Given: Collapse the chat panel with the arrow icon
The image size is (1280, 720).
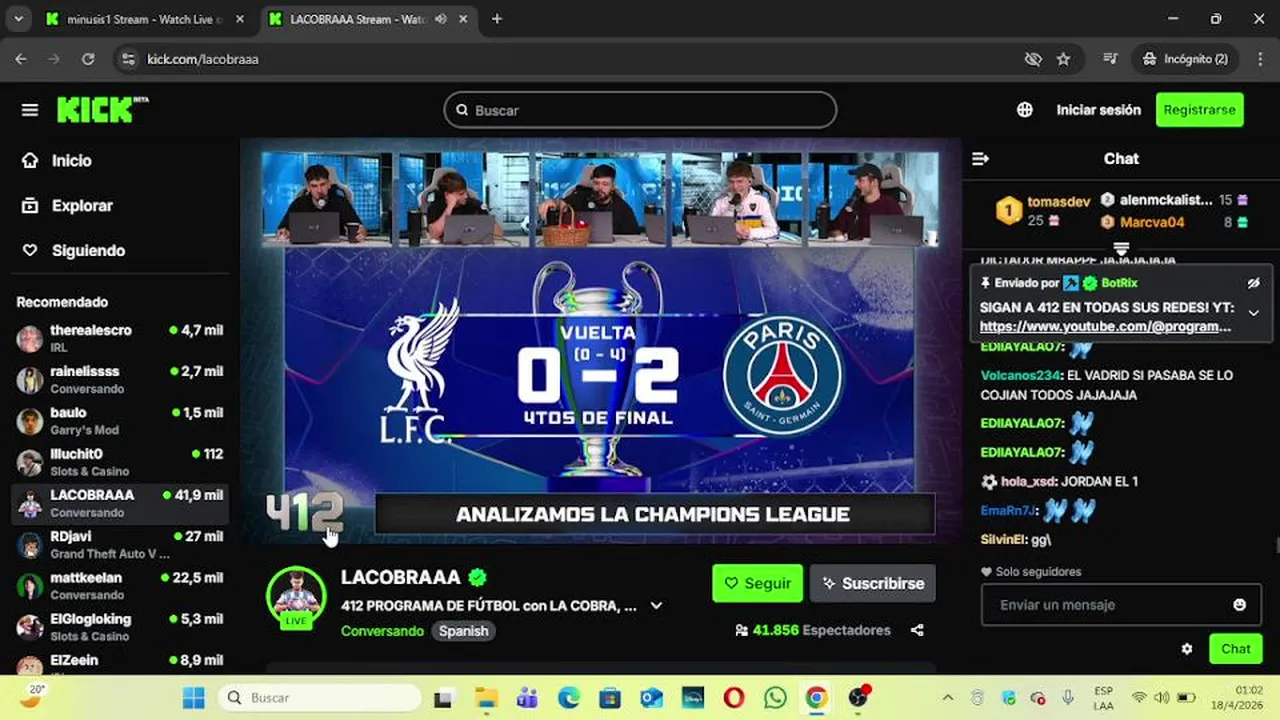Looking at the screenshot, I should click(x=981, y=159).
